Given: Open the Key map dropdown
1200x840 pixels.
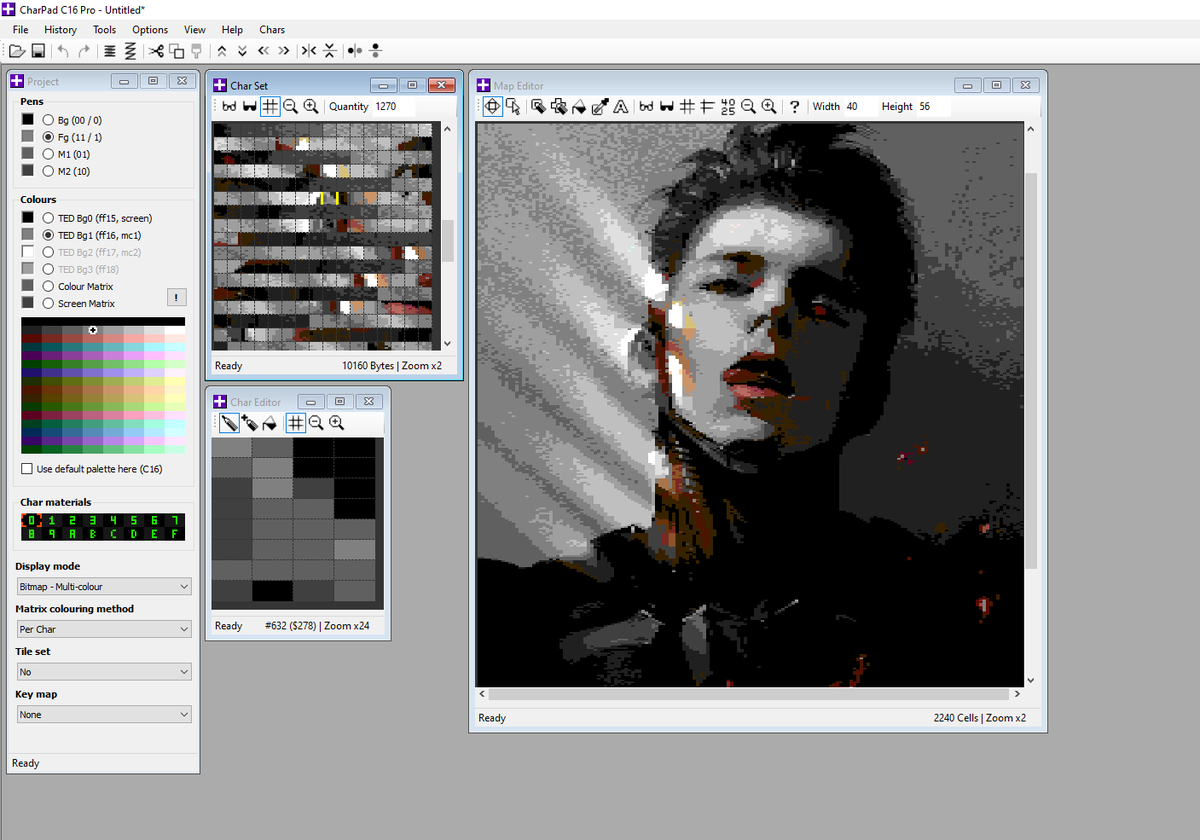Looking at the screenshot, I should tap(103, 714).
